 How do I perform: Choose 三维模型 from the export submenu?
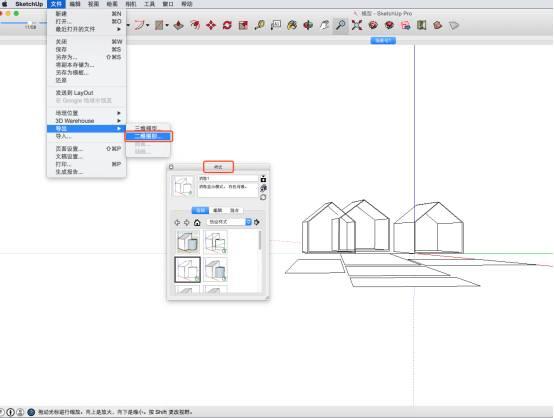coord(148,128)
